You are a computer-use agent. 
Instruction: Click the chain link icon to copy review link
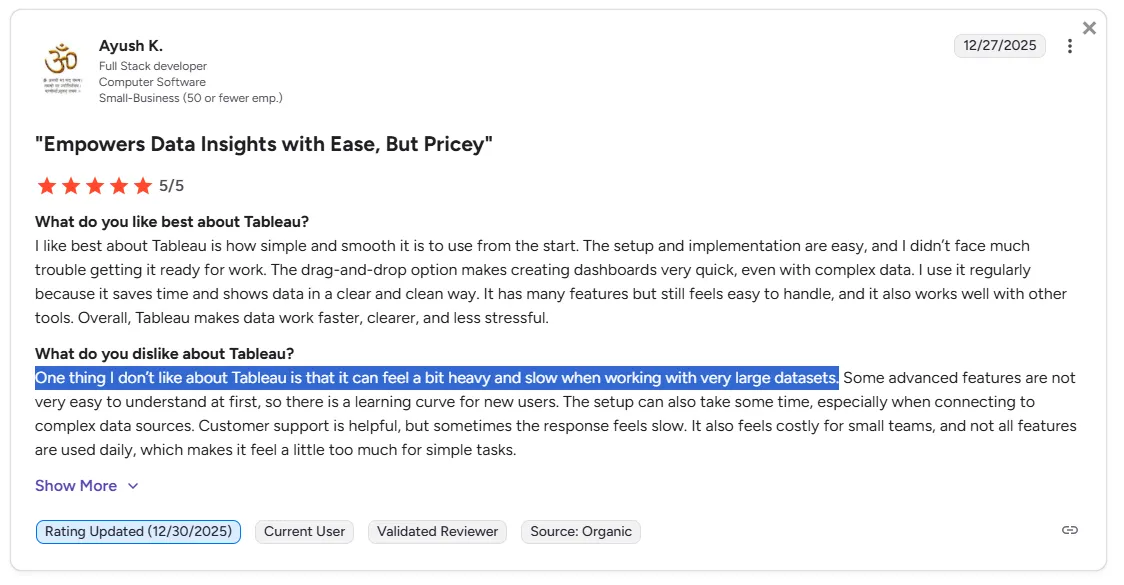[x=1070, y=531]
